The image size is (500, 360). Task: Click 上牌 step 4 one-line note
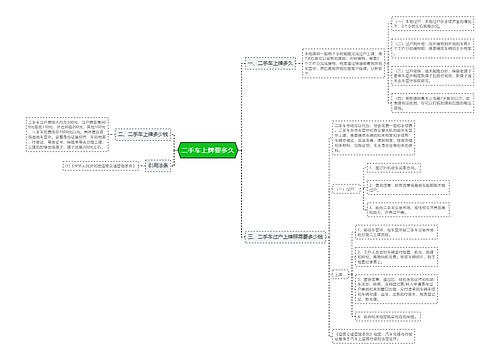click(388, 316)
